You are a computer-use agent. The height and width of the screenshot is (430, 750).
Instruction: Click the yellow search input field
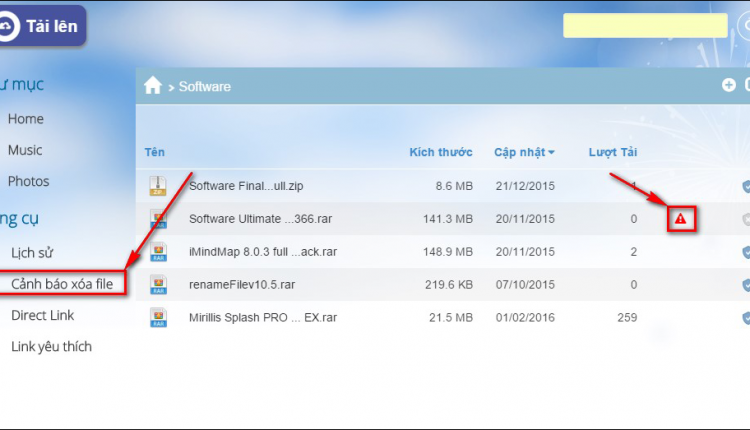coord(645,25)
